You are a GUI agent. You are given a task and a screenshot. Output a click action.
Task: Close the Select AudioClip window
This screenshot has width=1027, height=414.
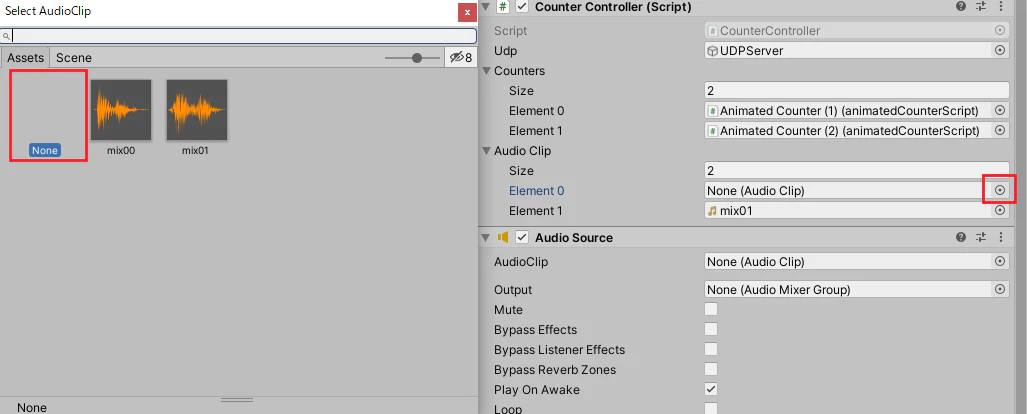pos(466,12)
